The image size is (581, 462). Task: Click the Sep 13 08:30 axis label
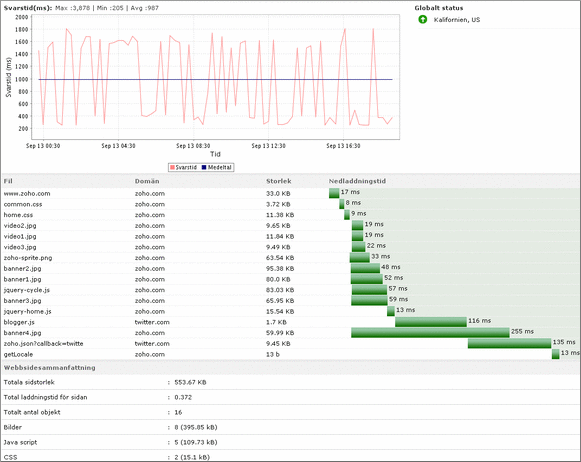pos(193,146)
